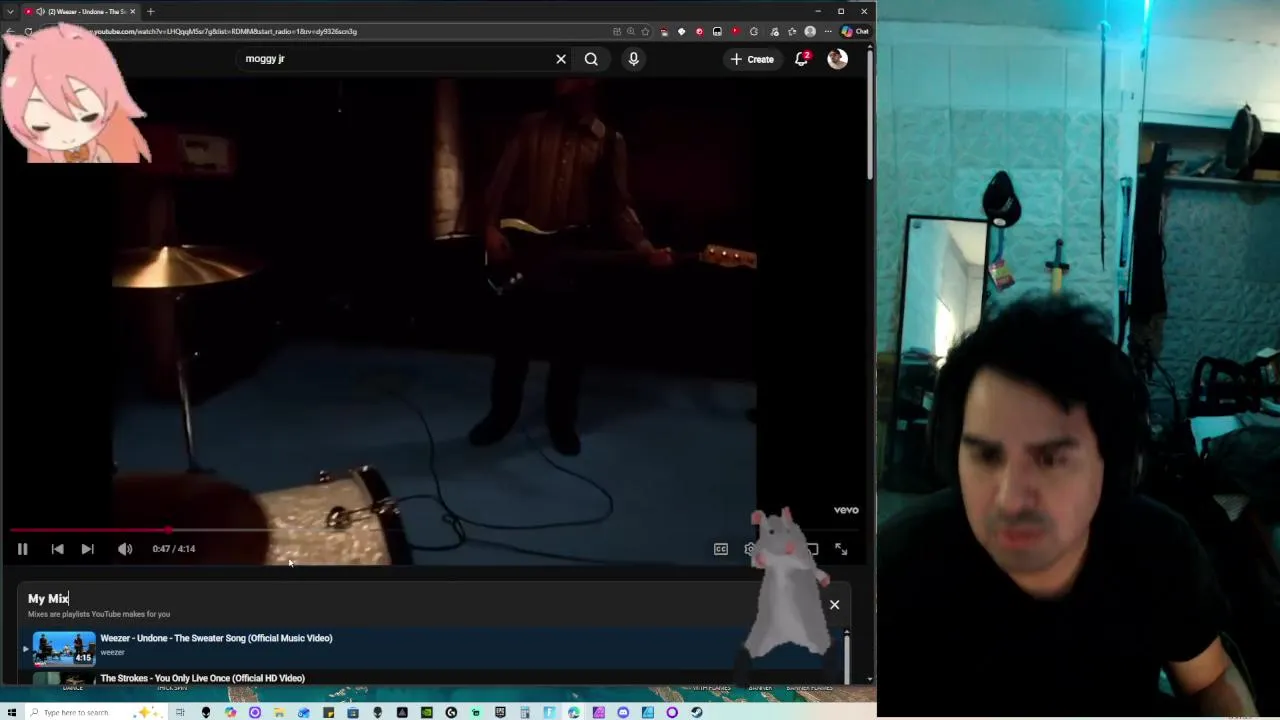Open YouTube account avatar menu
Viewport: 1280px width, 720px height.
[837, 59]
